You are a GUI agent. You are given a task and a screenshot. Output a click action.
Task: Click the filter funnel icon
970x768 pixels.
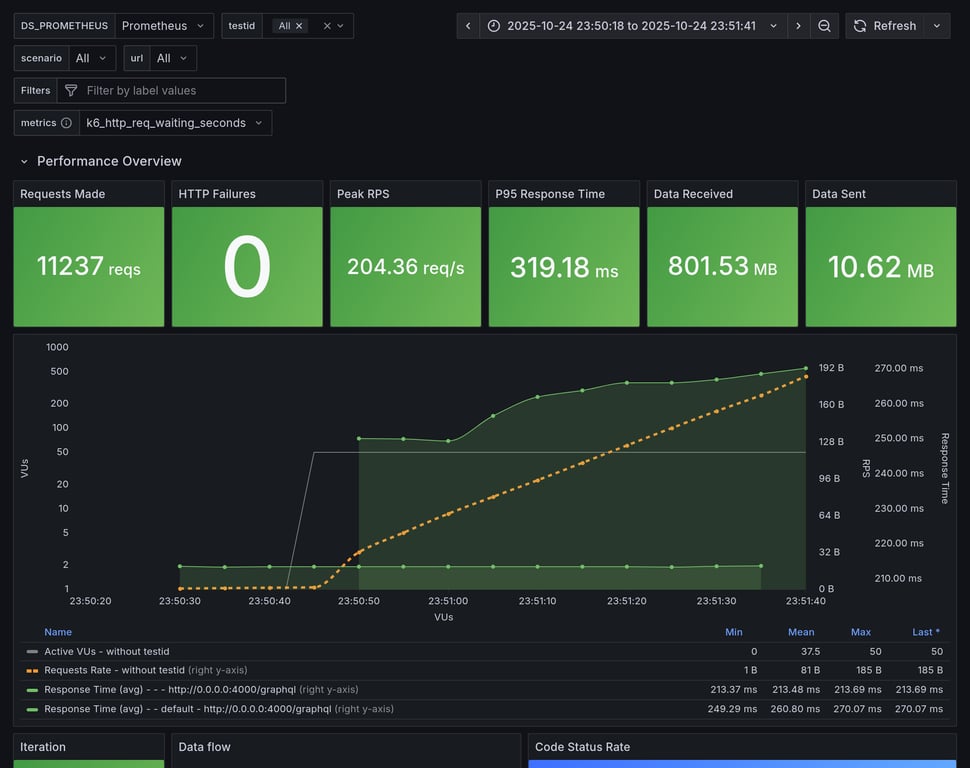(x=71, y=91)
